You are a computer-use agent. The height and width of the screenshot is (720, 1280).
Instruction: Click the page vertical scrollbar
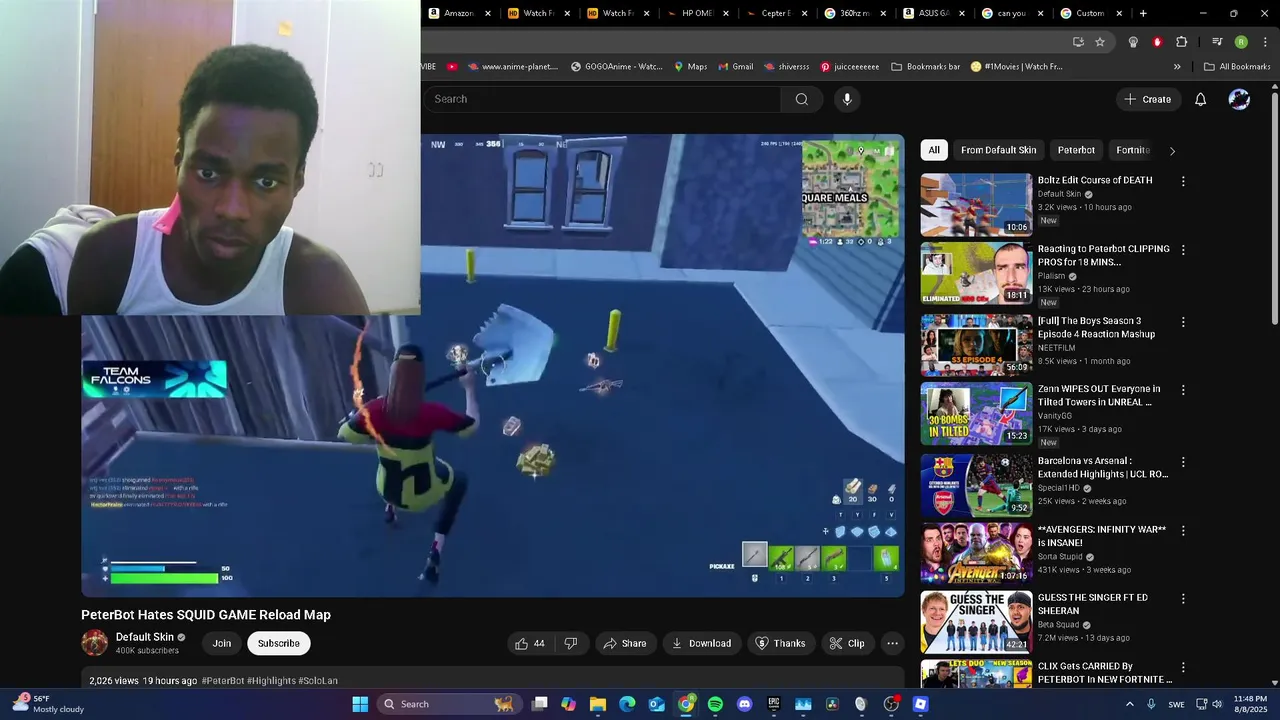1274,210
